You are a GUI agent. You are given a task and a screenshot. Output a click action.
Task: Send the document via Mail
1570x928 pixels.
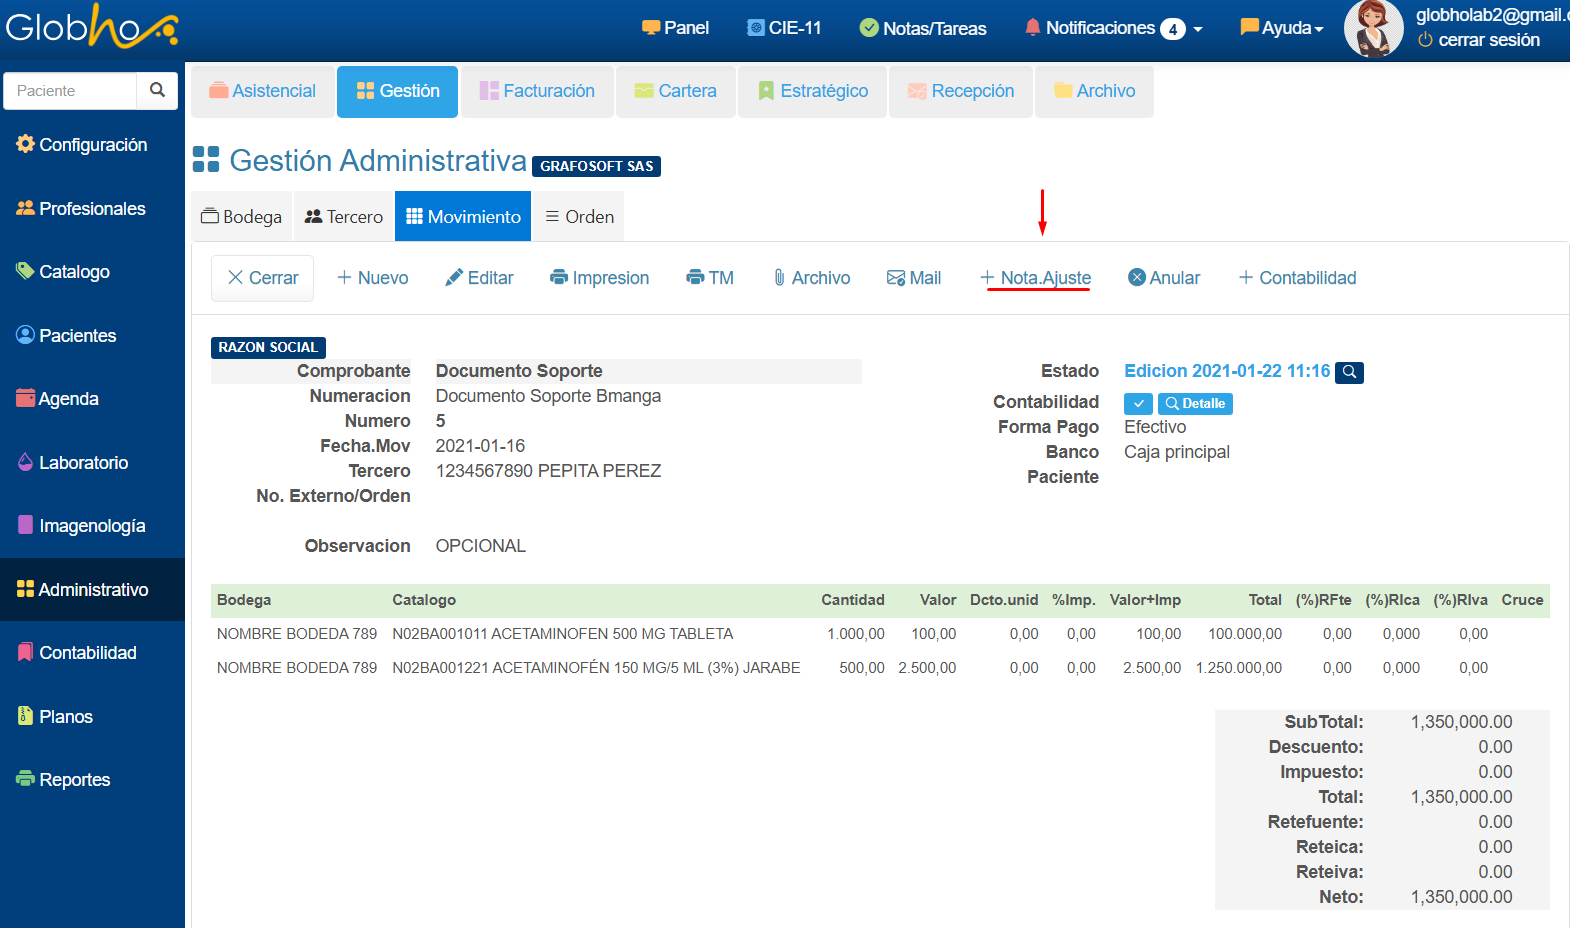coord(914,278)
